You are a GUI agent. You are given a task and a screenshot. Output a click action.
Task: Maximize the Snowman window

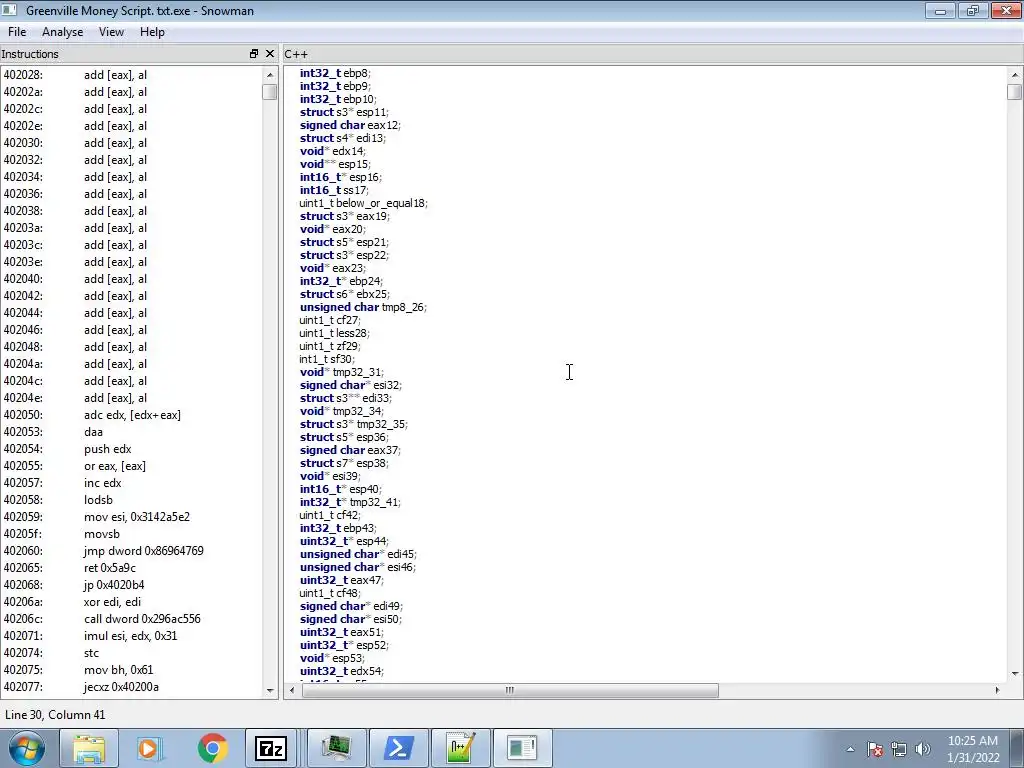972,10
